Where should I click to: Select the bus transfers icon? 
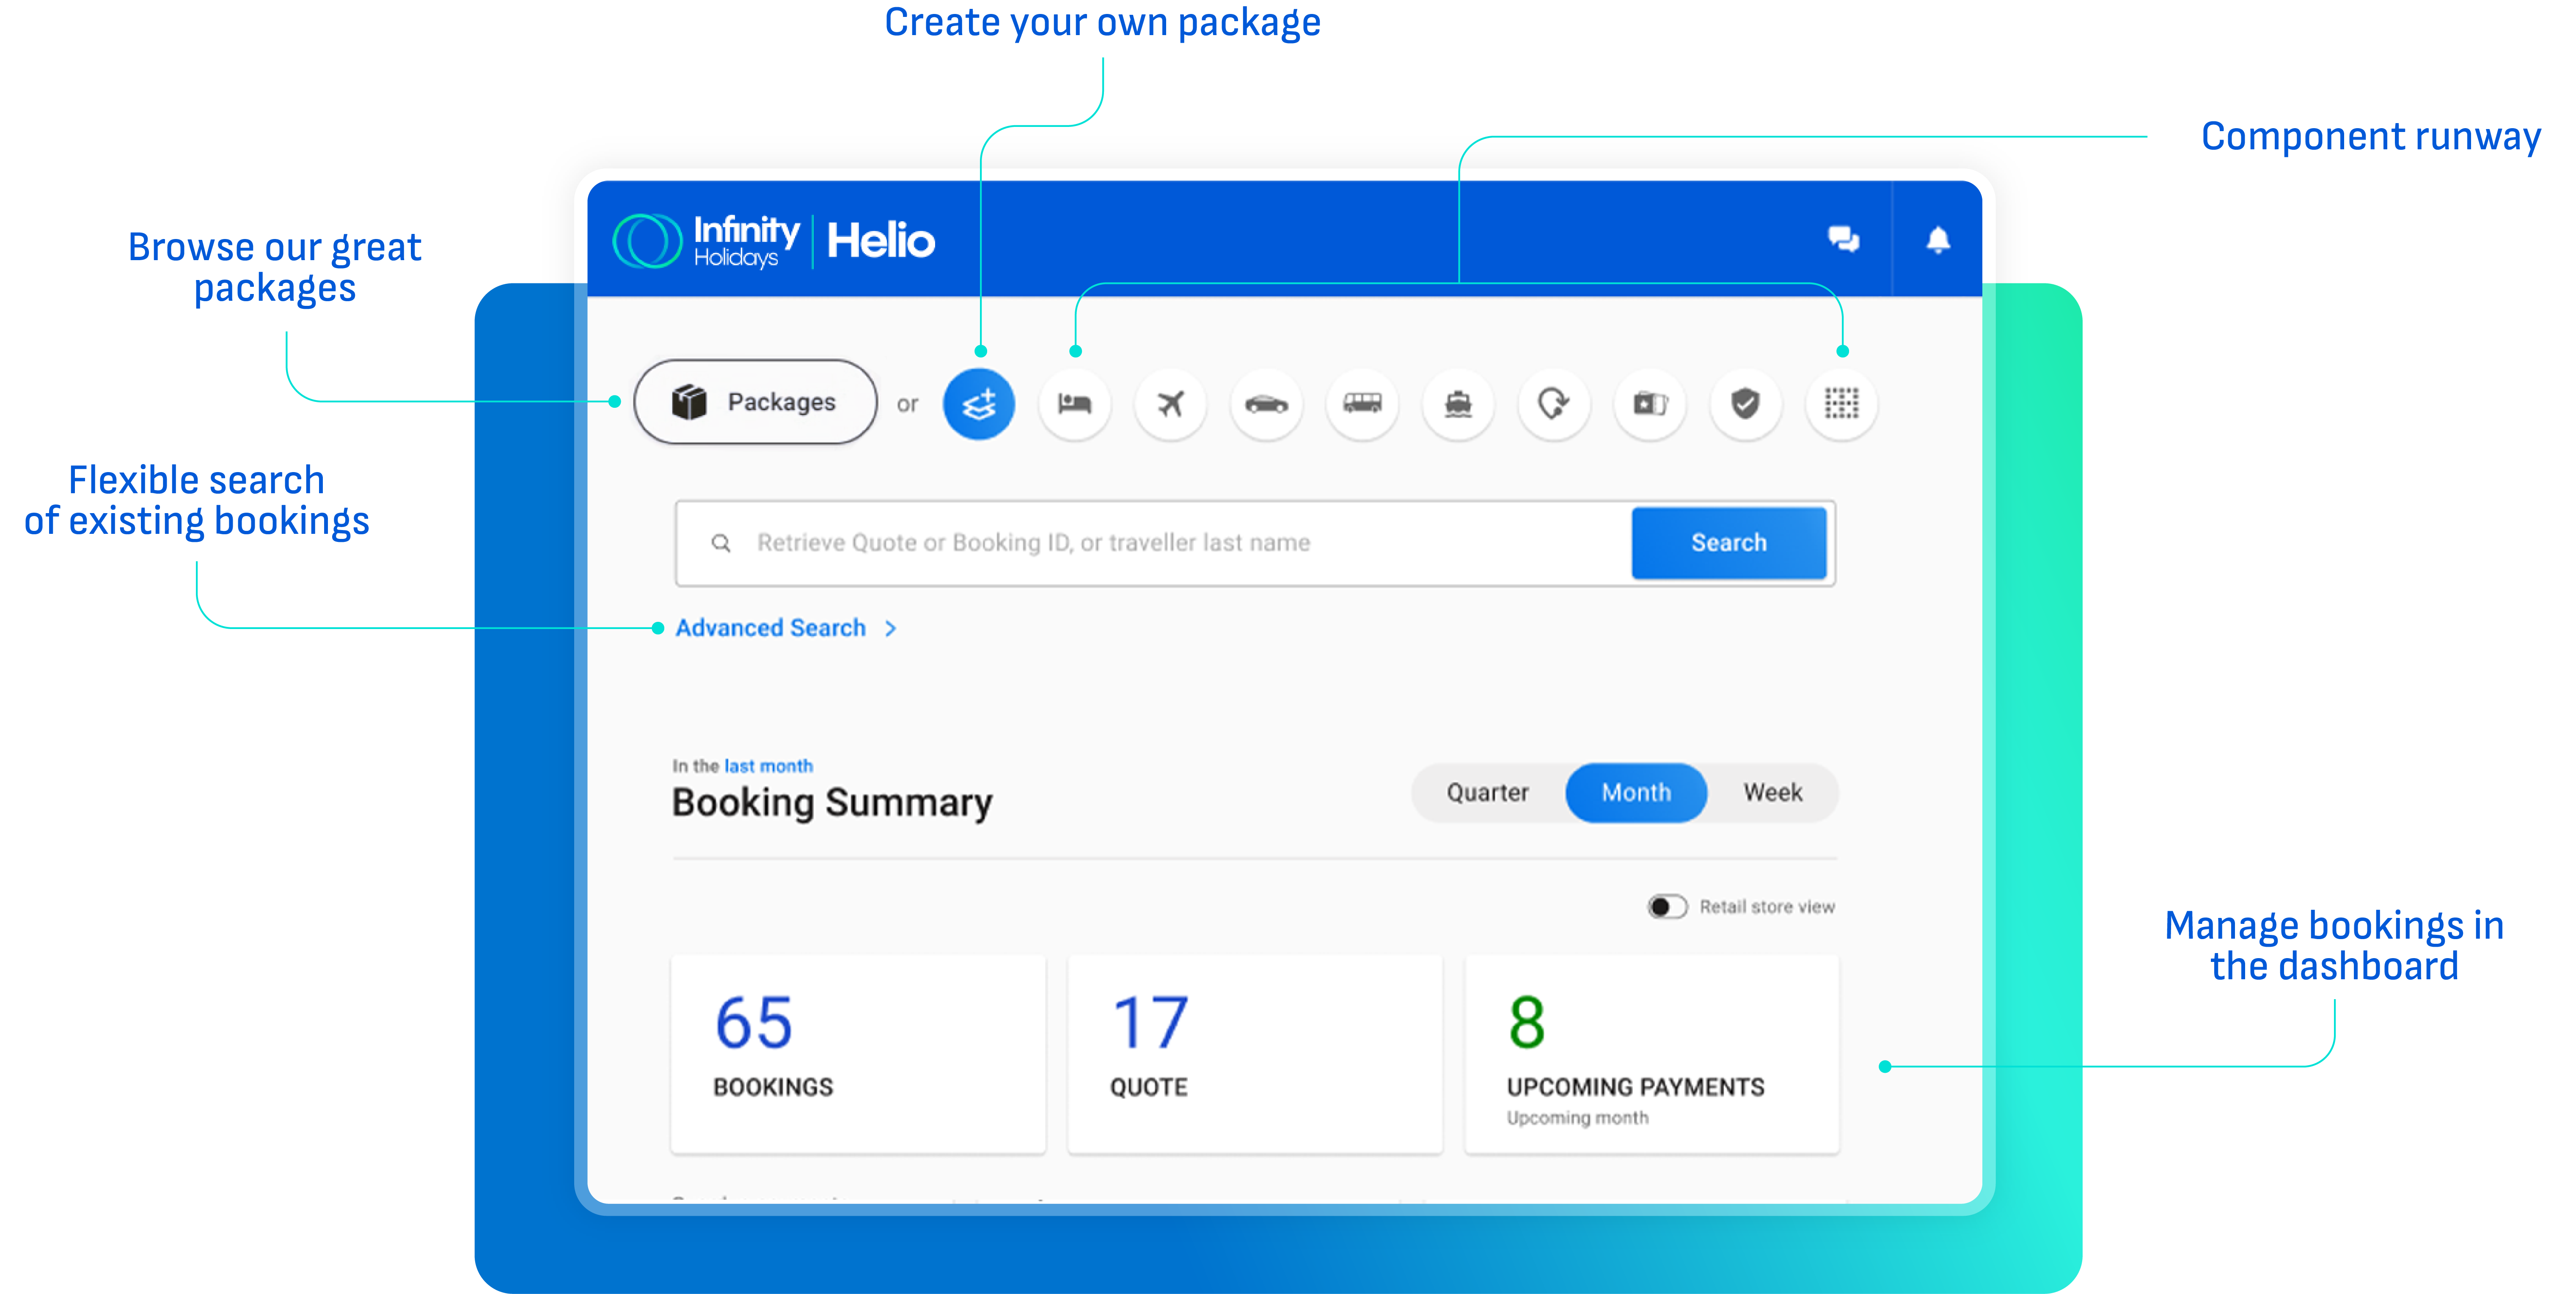(x=1362, y=403)
